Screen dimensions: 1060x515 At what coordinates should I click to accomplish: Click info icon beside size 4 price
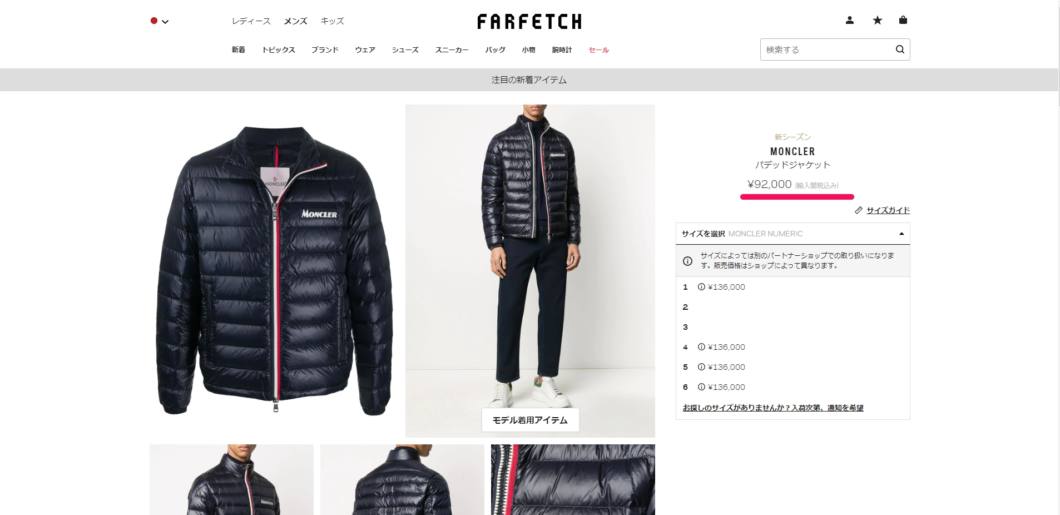tap(702, 347)
